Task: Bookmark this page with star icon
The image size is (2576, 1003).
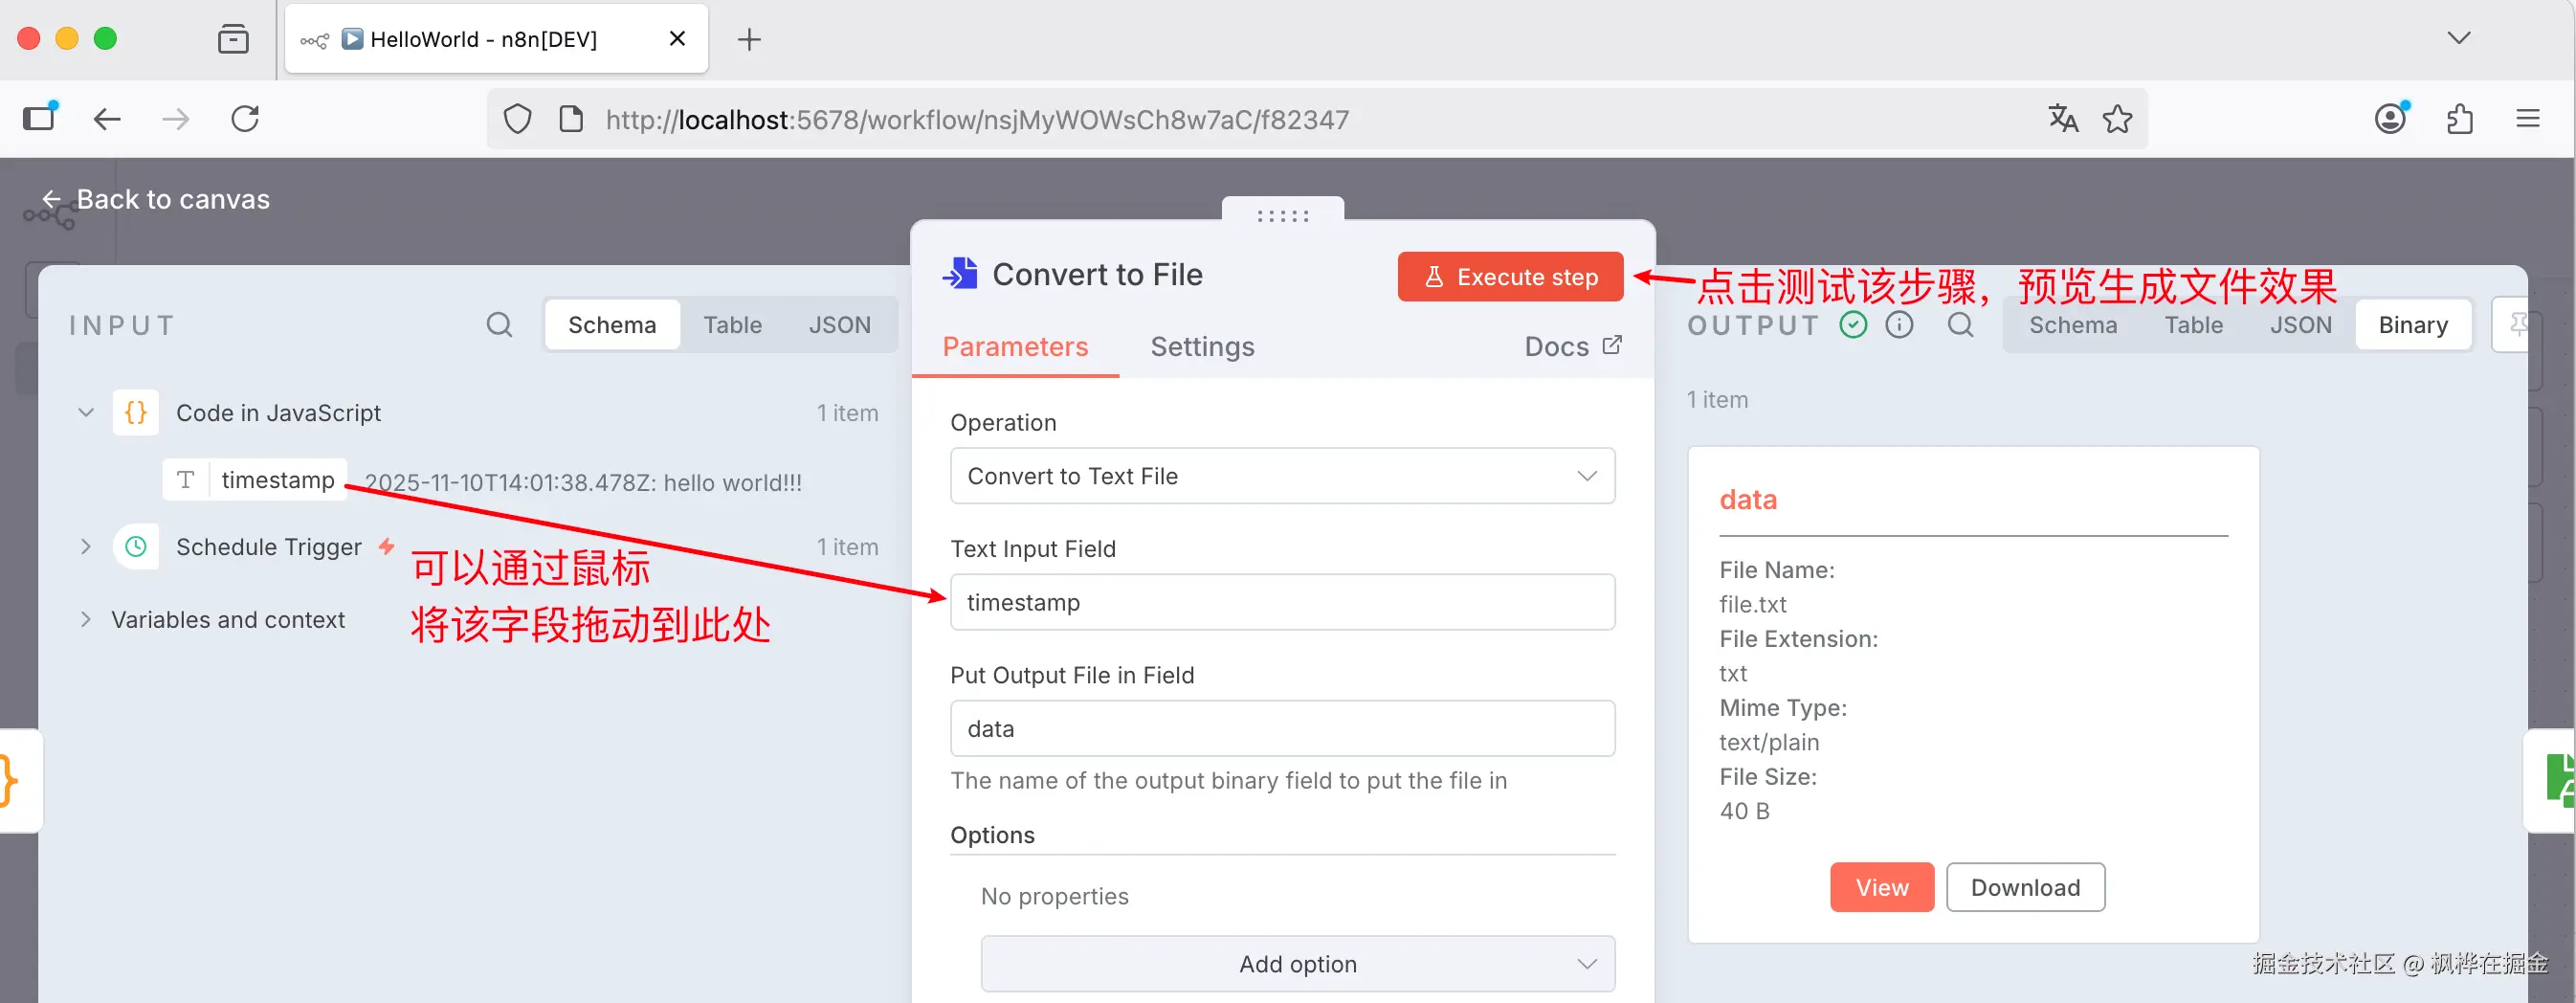Action: (2117, 119)
